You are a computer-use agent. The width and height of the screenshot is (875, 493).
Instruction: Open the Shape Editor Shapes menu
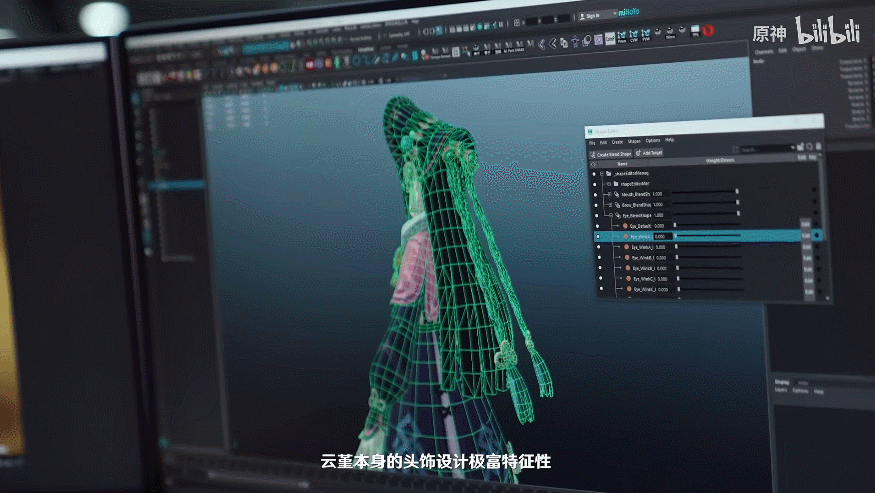634,141
